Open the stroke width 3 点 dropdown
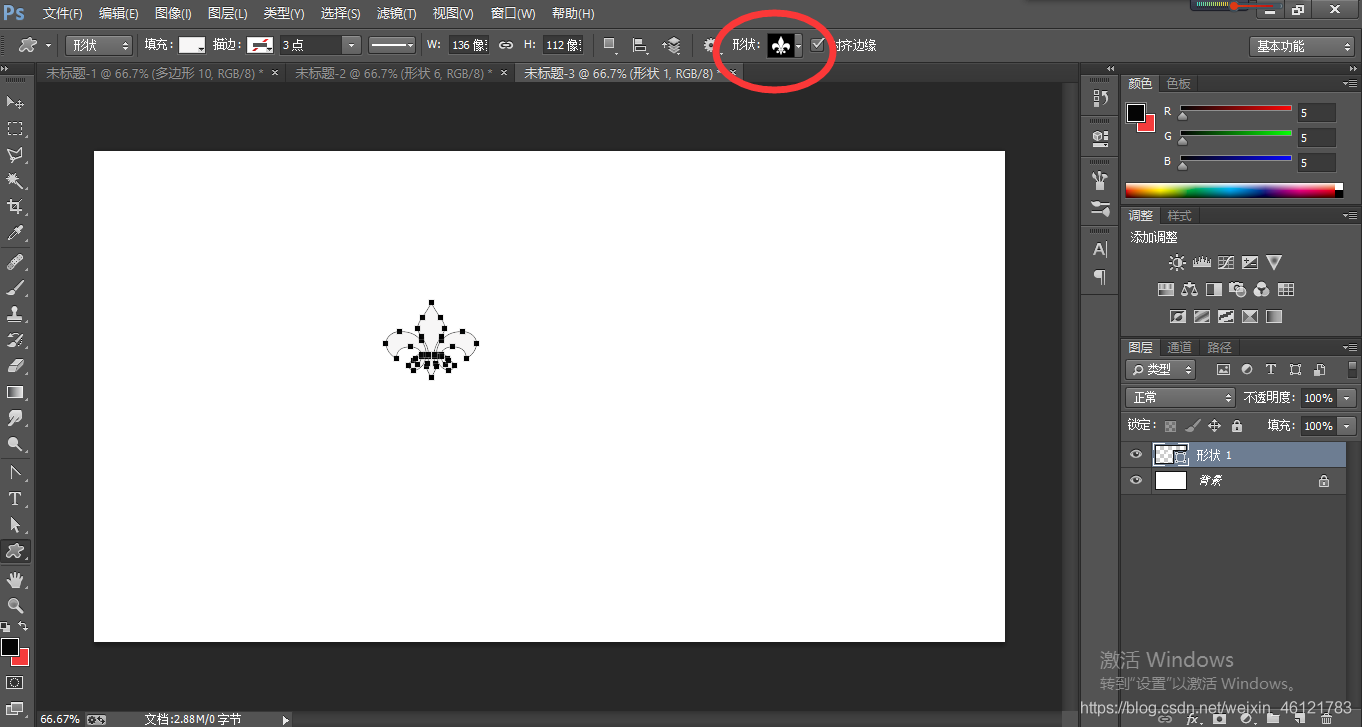Viewport: 1362px width, 727px height. 350,45
